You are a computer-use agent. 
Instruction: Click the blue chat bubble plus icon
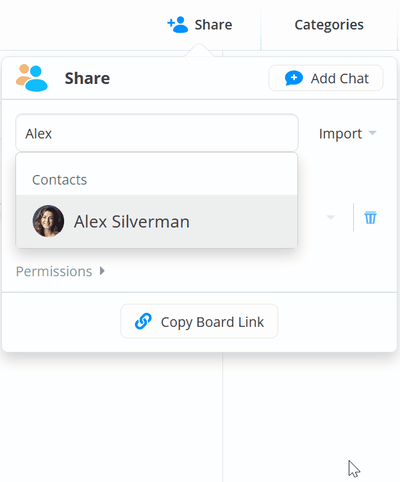point(294,78)
